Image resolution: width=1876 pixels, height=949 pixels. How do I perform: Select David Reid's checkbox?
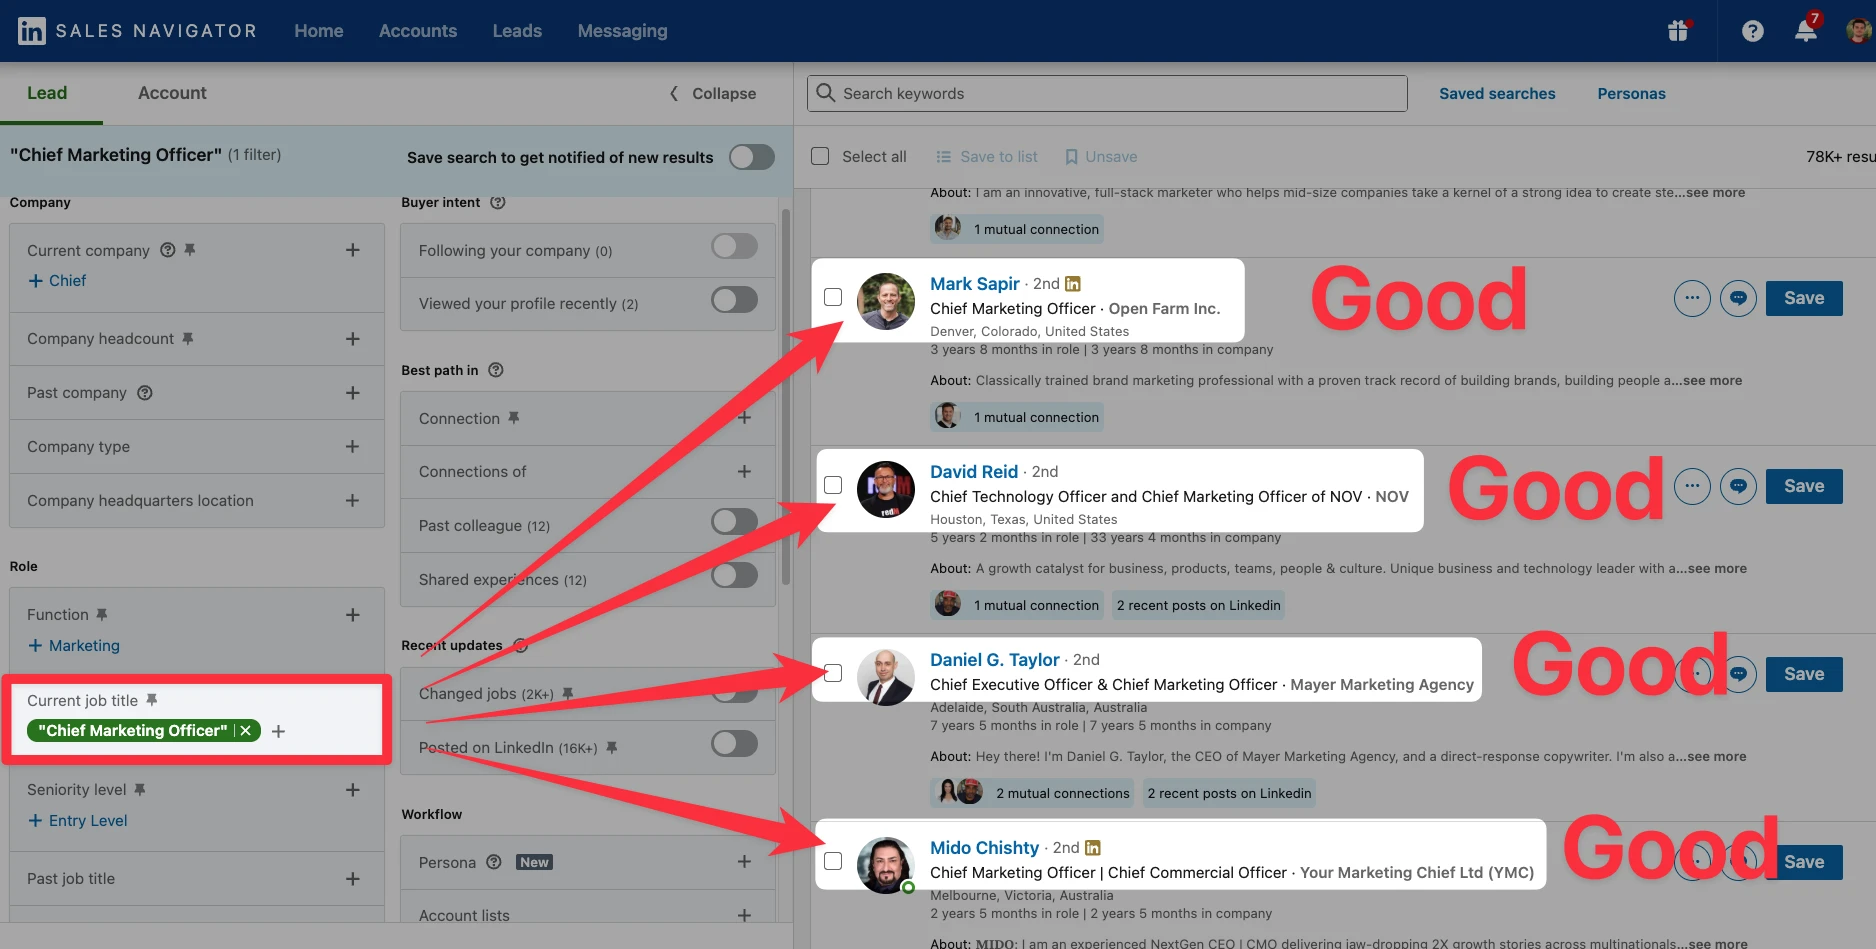[833, 485]
